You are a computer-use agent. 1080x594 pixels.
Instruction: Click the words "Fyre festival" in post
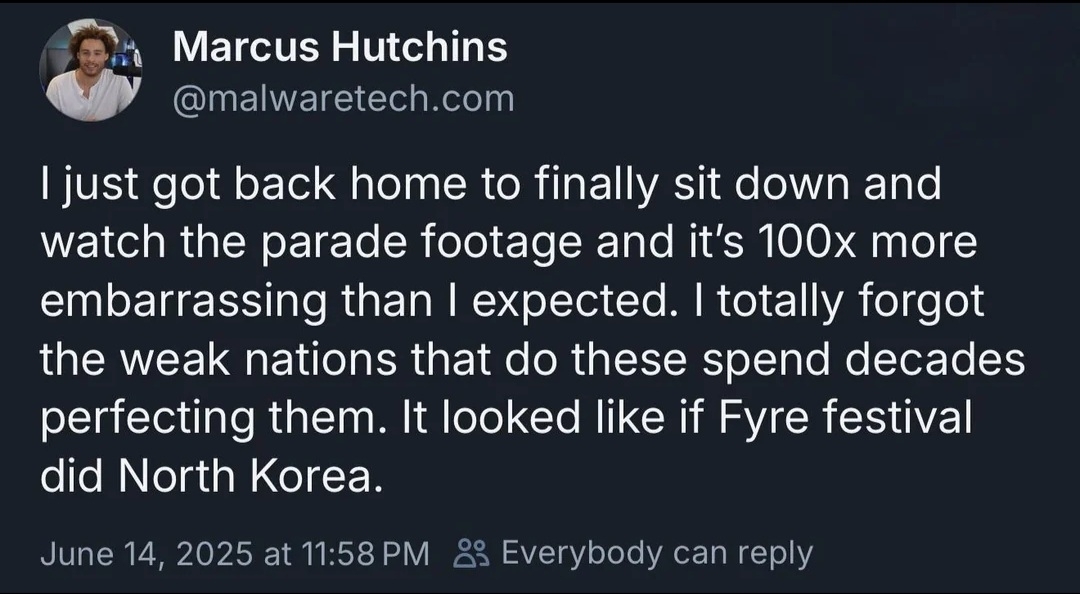coord(845,418)
